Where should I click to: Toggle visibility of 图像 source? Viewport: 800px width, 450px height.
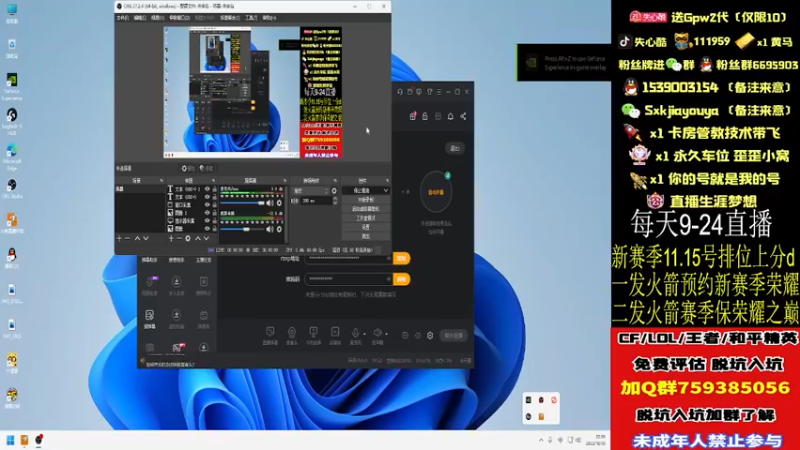(x=207, y=229)
